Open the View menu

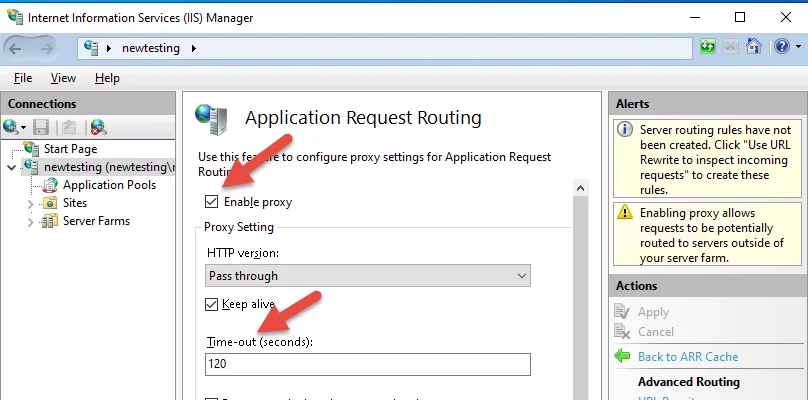(x=63, y=78)
